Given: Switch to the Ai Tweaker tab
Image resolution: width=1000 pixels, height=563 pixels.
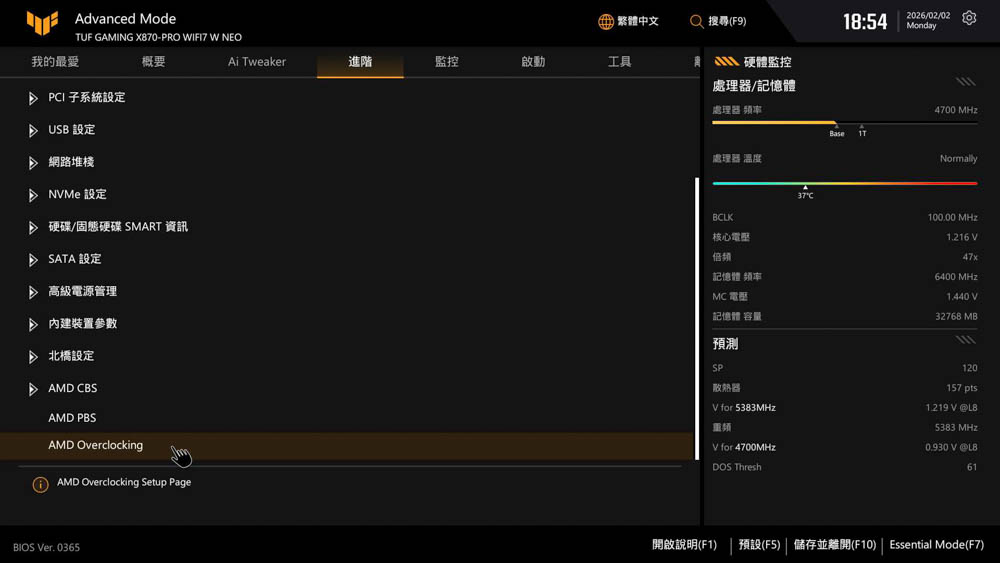Looking at the screenshot, I should pos(256,62).
